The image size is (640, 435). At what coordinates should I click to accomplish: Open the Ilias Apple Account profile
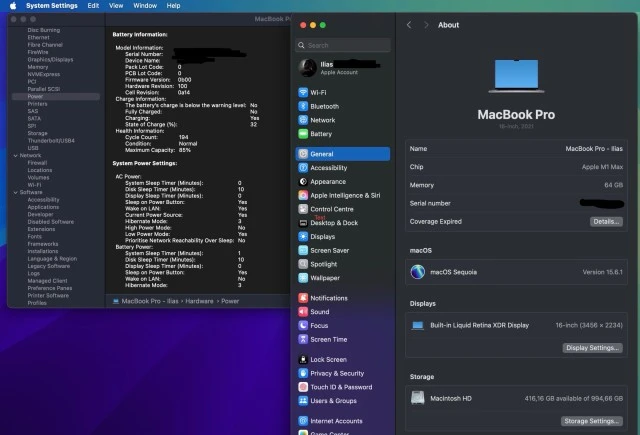[x=342, y=68]
